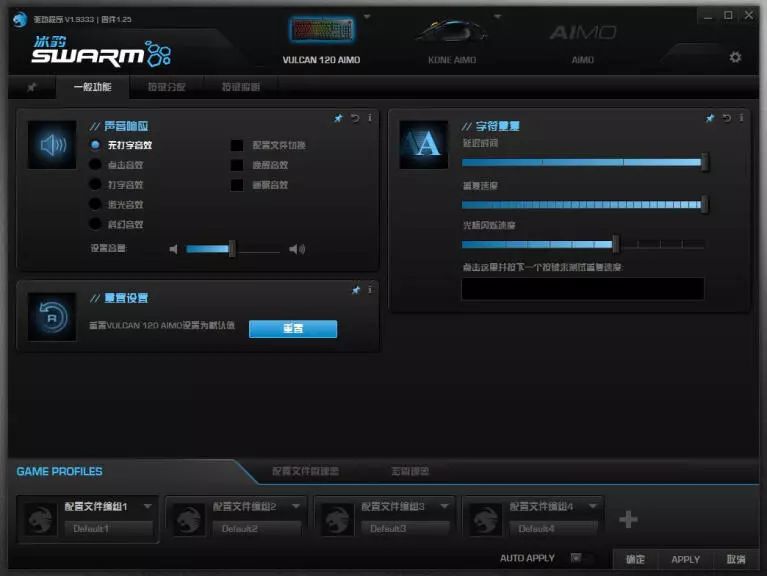Open the dropdown arrow beside the KONE mouse

[497, 17]
